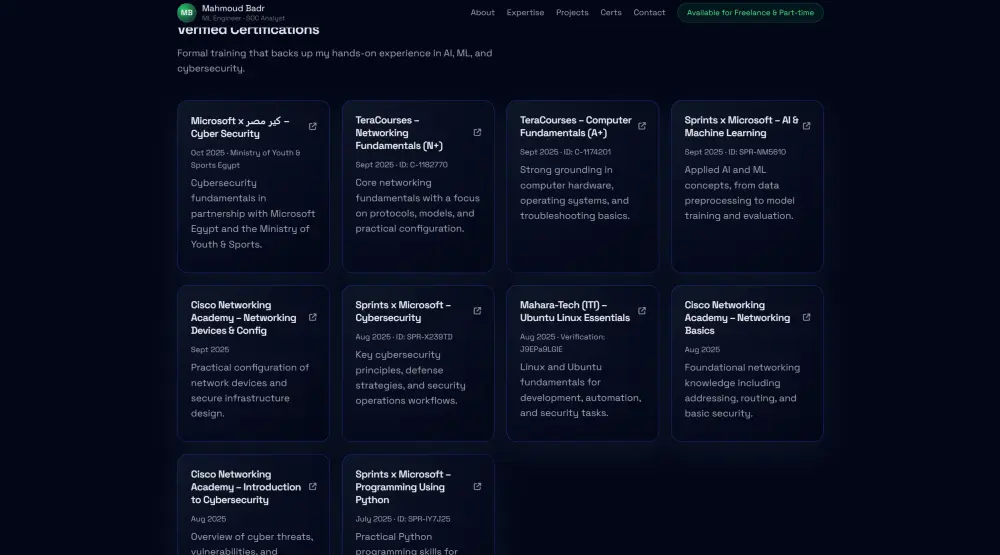Open Cisco Networking Basics title

737,318
